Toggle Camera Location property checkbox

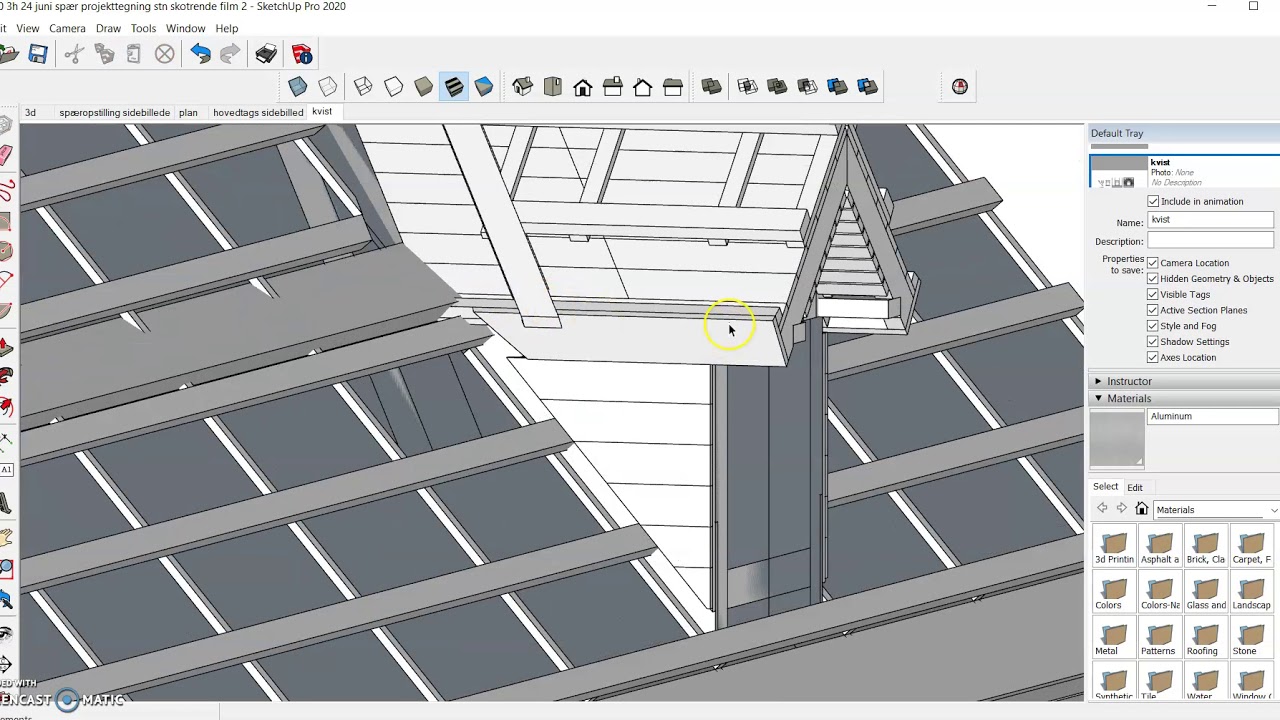(1153, 263)
